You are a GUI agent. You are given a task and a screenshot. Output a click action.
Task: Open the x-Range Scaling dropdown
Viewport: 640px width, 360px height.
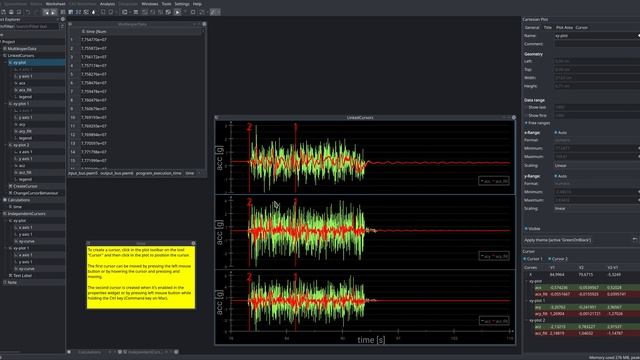tap(597, 166)
